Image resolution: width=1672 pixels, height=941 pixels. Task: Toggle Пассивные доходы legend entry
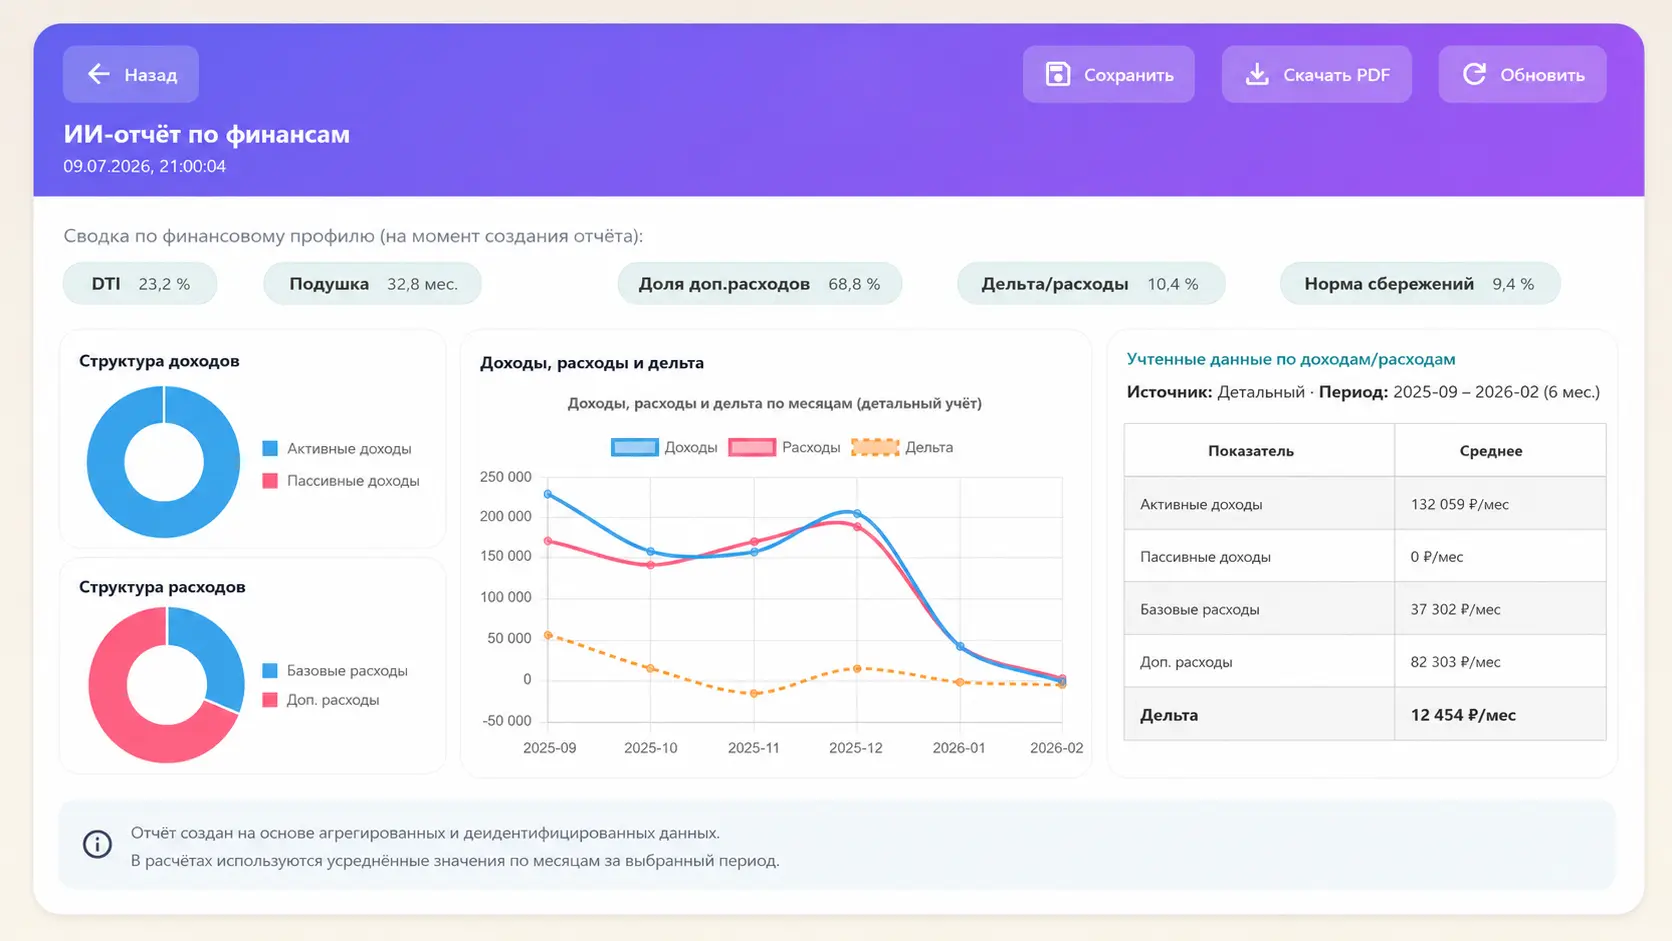340,481
